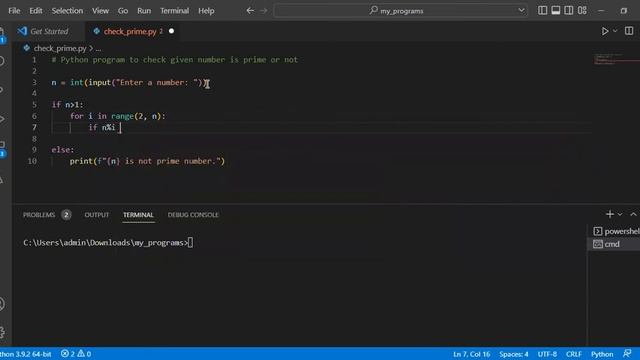Image resolution: width=640 pixels, height=360 pixels.
Task: Switch to the PROBLEMS panel tab
Action: coord(39,215)
